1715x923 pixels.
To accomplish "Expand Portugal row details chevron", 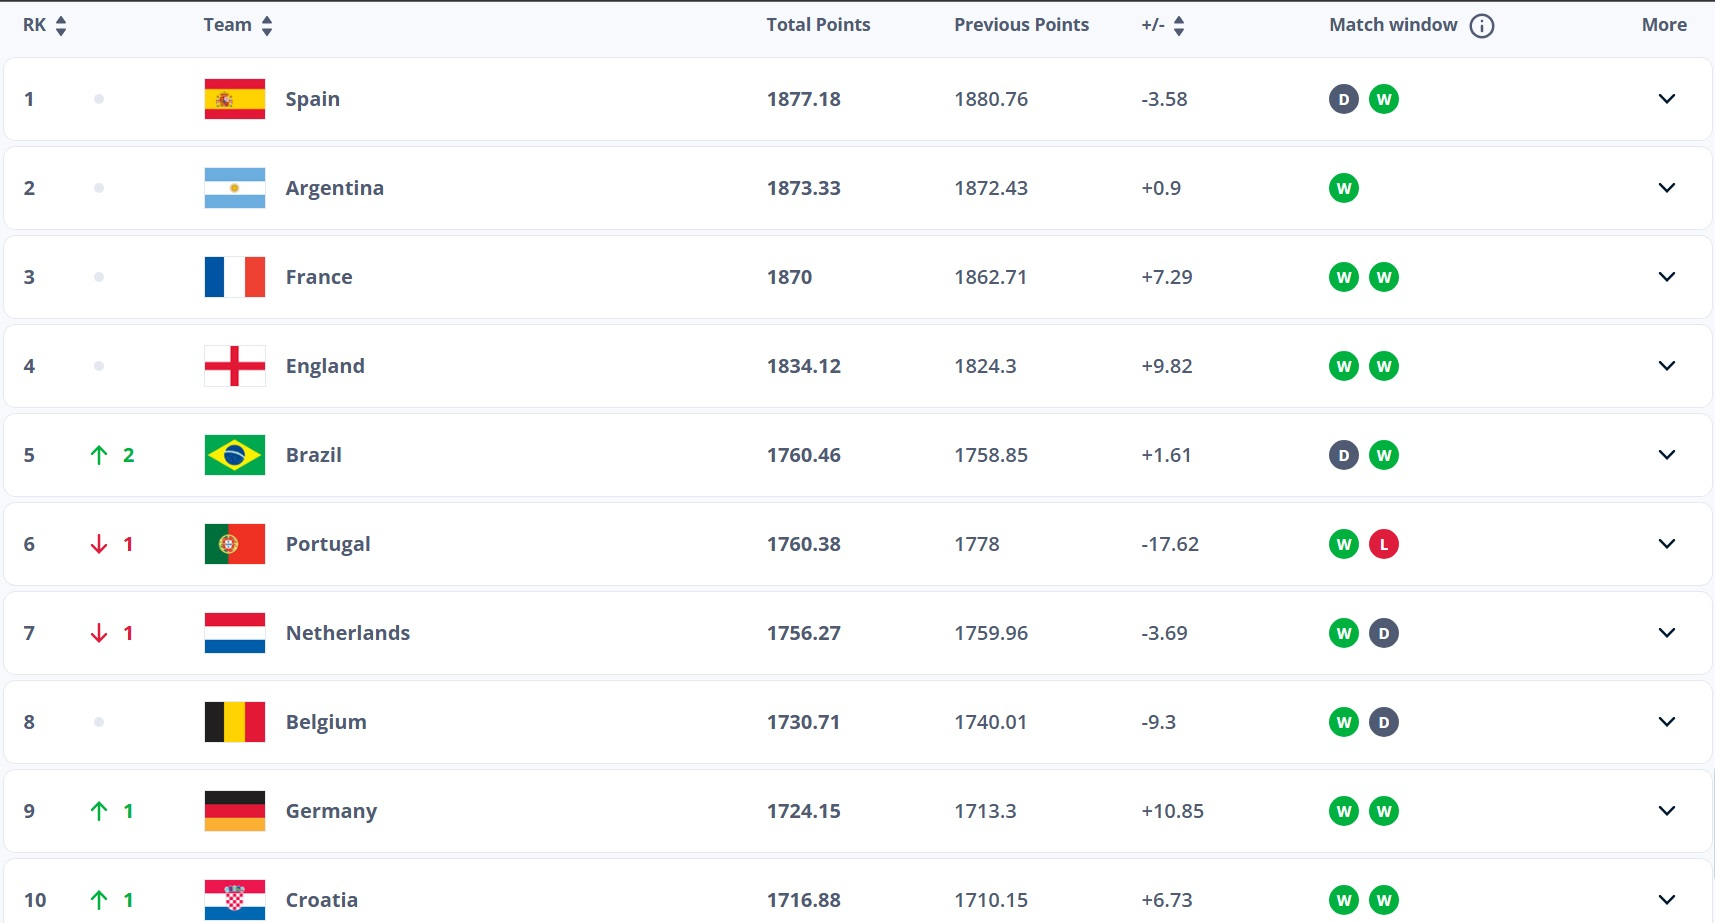I will (1667, 544).
